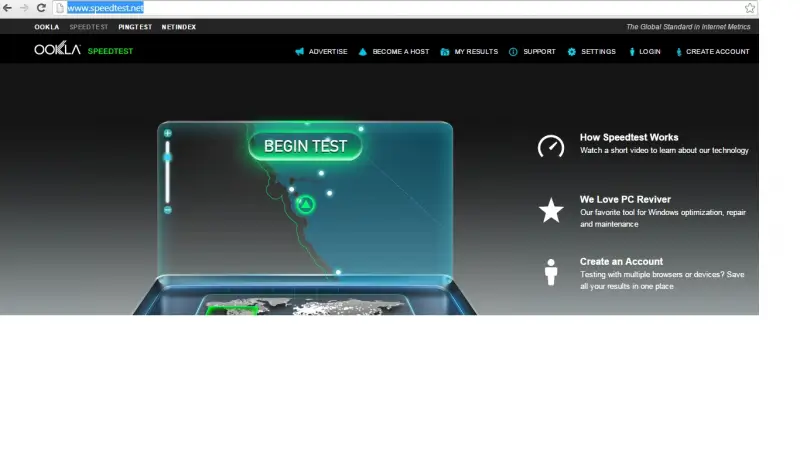Viewport: 800px width, 450px height.
Task: Open BECOME A HOST page
Action: [x=401, y=52]
